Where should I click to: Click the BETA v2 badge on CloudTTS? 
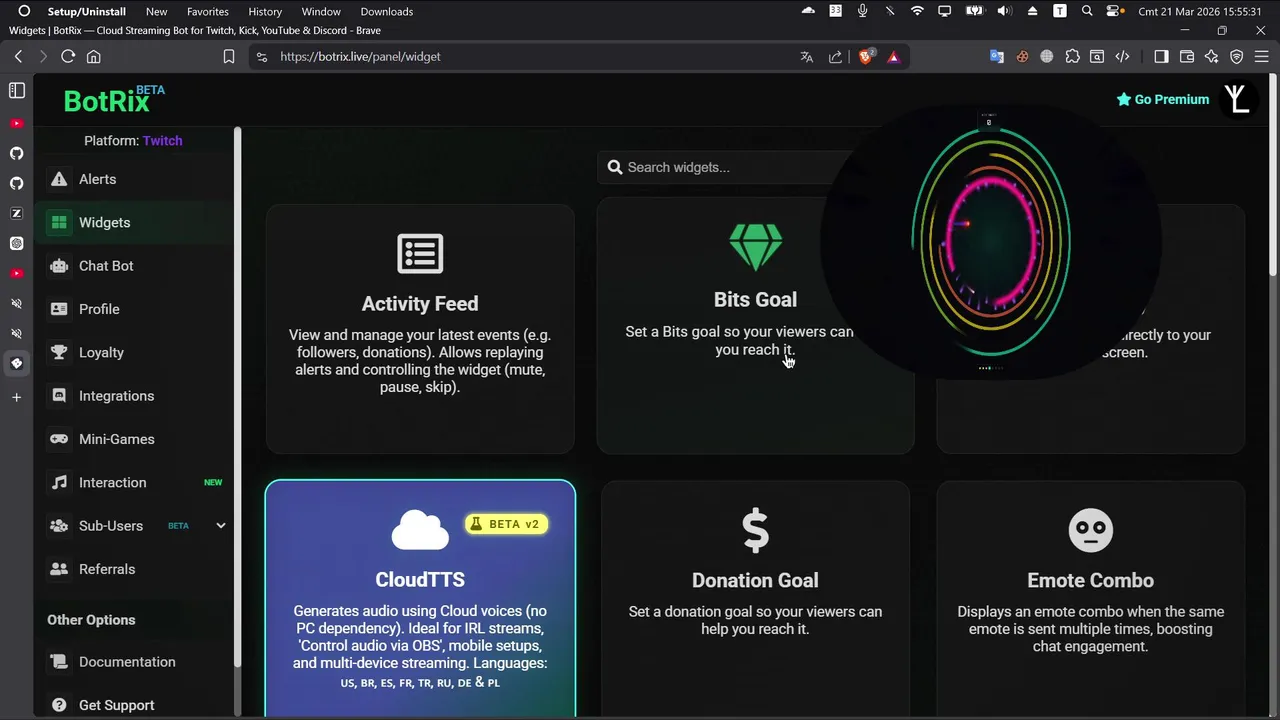tap(507, 524)
